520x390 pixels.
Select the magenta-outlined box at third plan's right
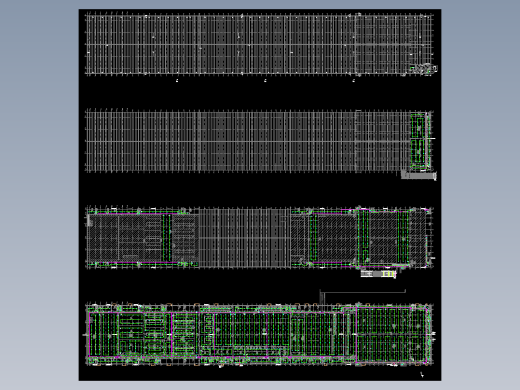pos(384,238)
